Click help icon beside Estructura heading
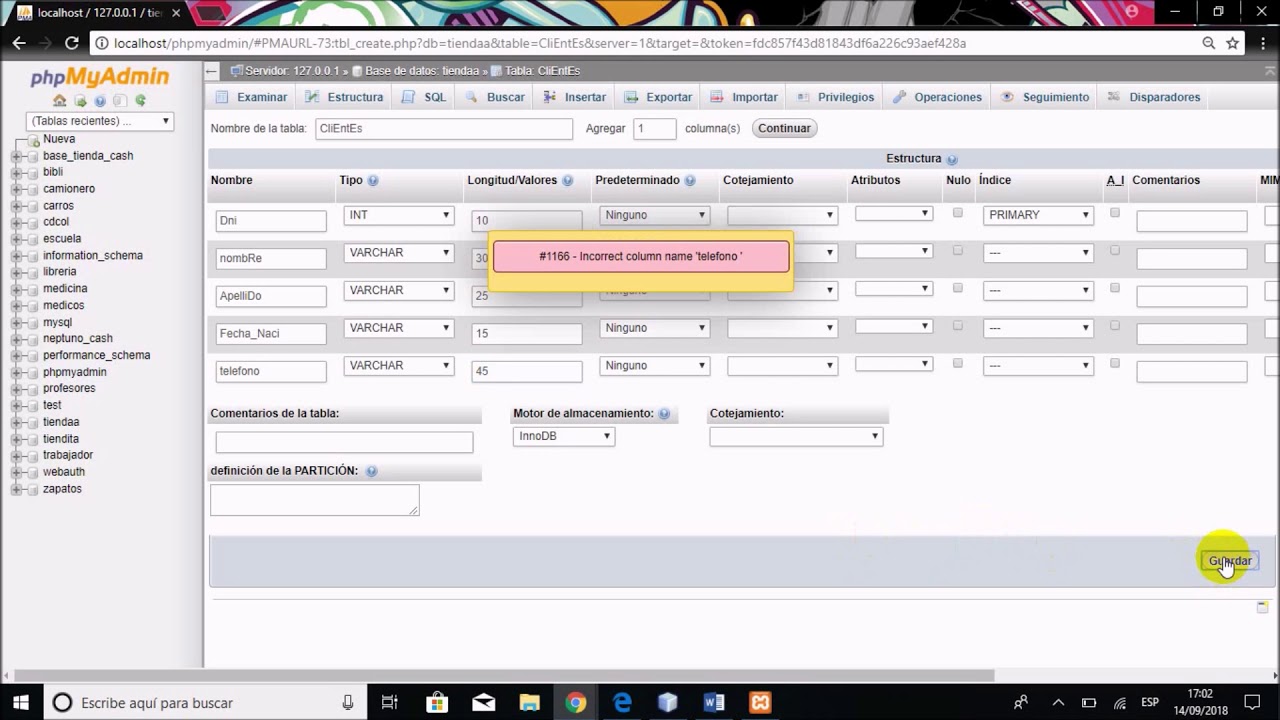 (952, 159)
